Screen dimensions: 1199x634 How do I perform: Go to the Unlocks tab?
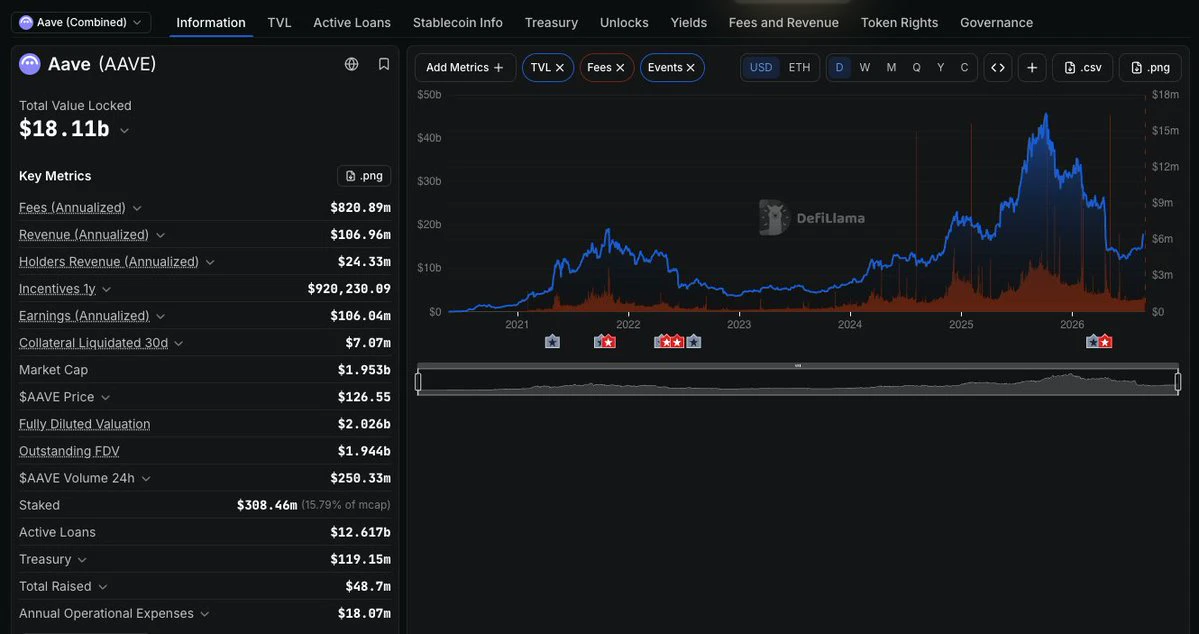(x=624, y=23)
